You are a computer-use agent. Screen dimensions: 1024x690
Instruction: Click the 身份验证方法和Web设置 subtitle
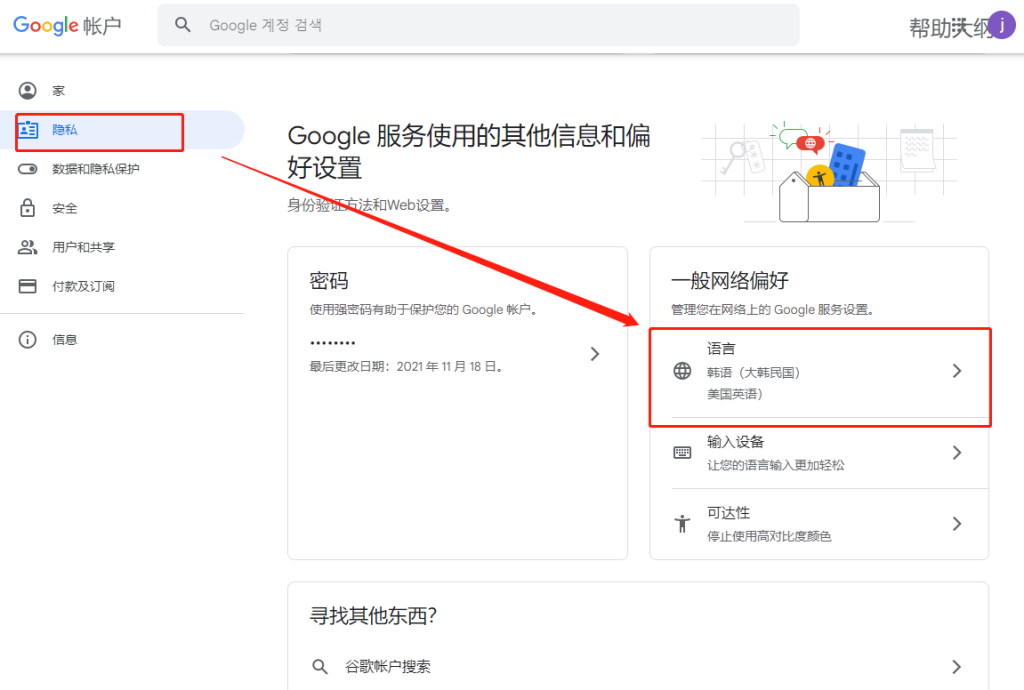click(x=370, y=206)
